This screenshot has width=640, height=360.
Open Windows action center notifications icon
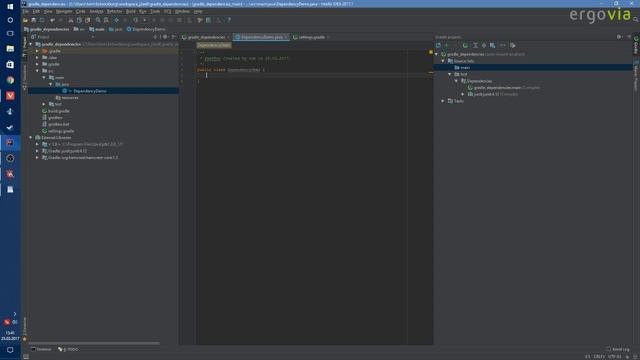10,350
